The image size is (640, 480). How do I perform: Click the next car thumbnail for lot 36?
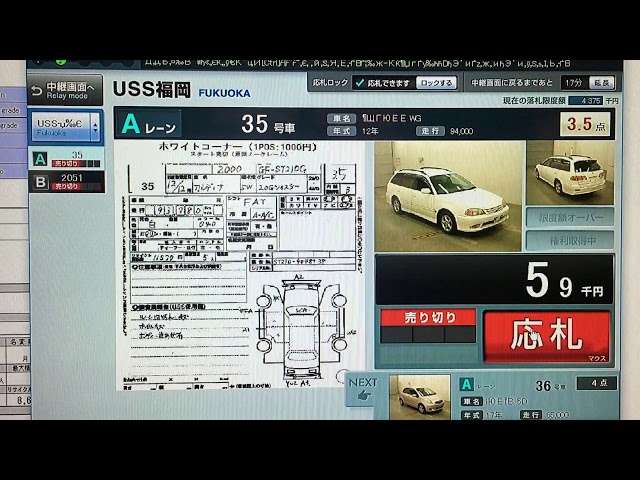click(419, 396)
